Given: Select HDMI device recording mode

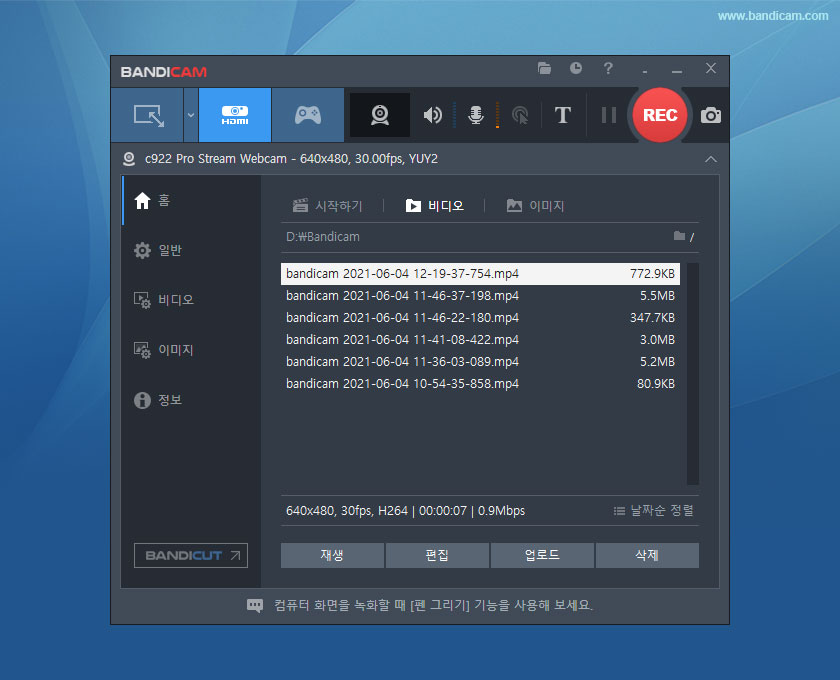Looking at the screenshot, I should click(x=235, y=115).
